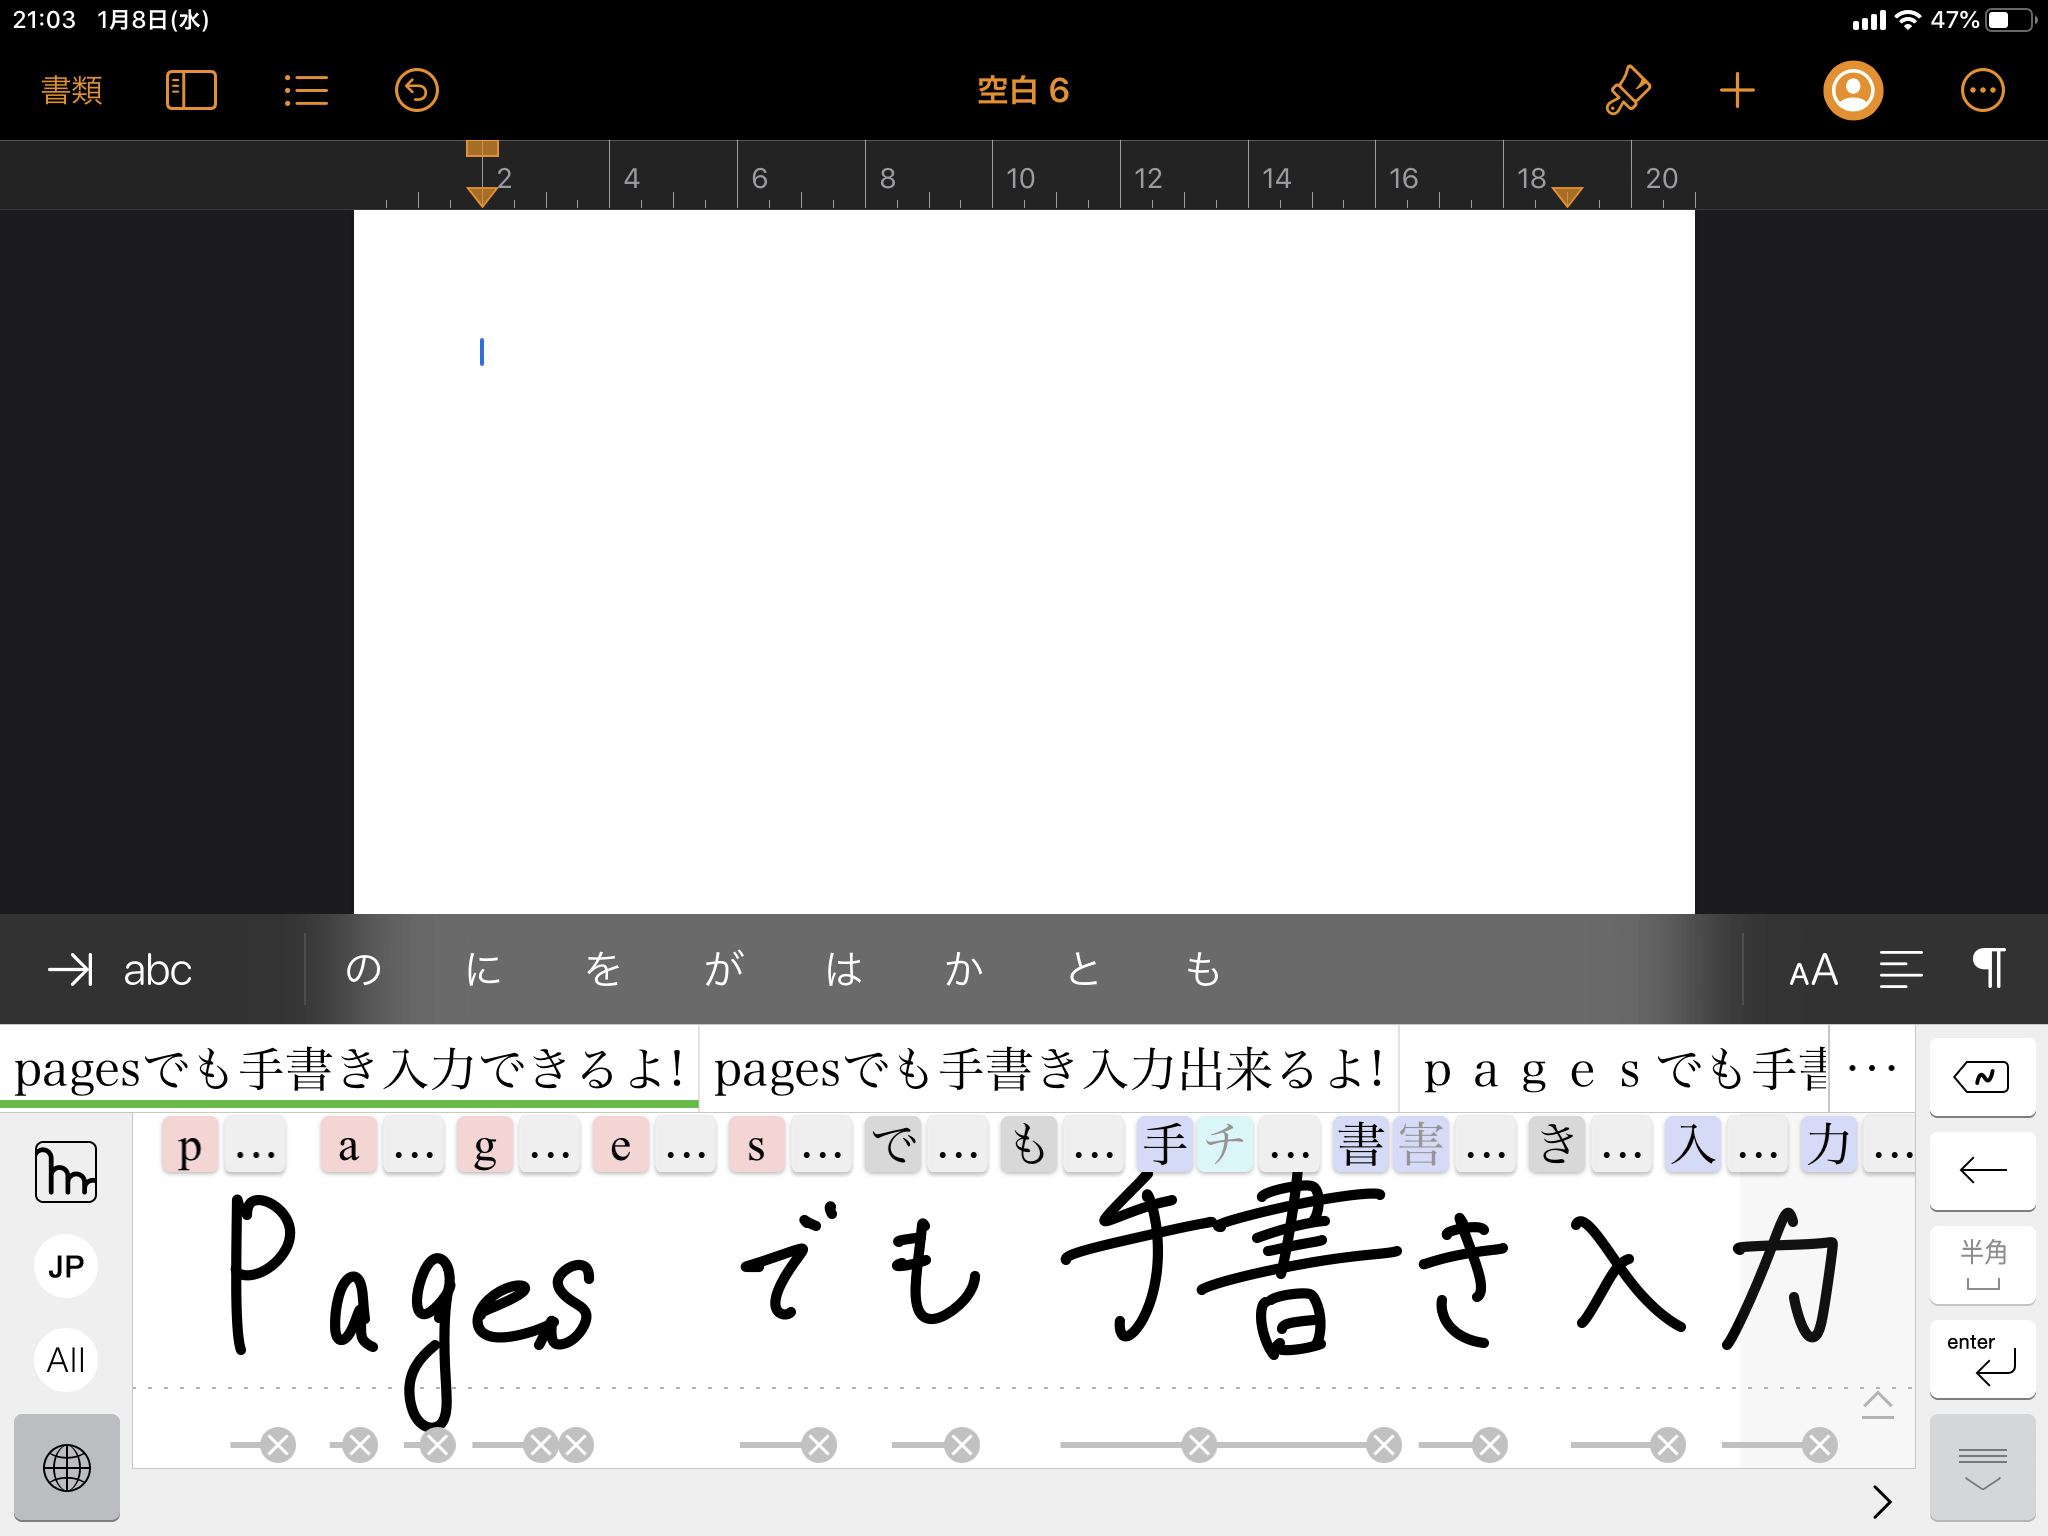
Task: Tap the handwriting delete backspace key
Action: (1982, 1077)
